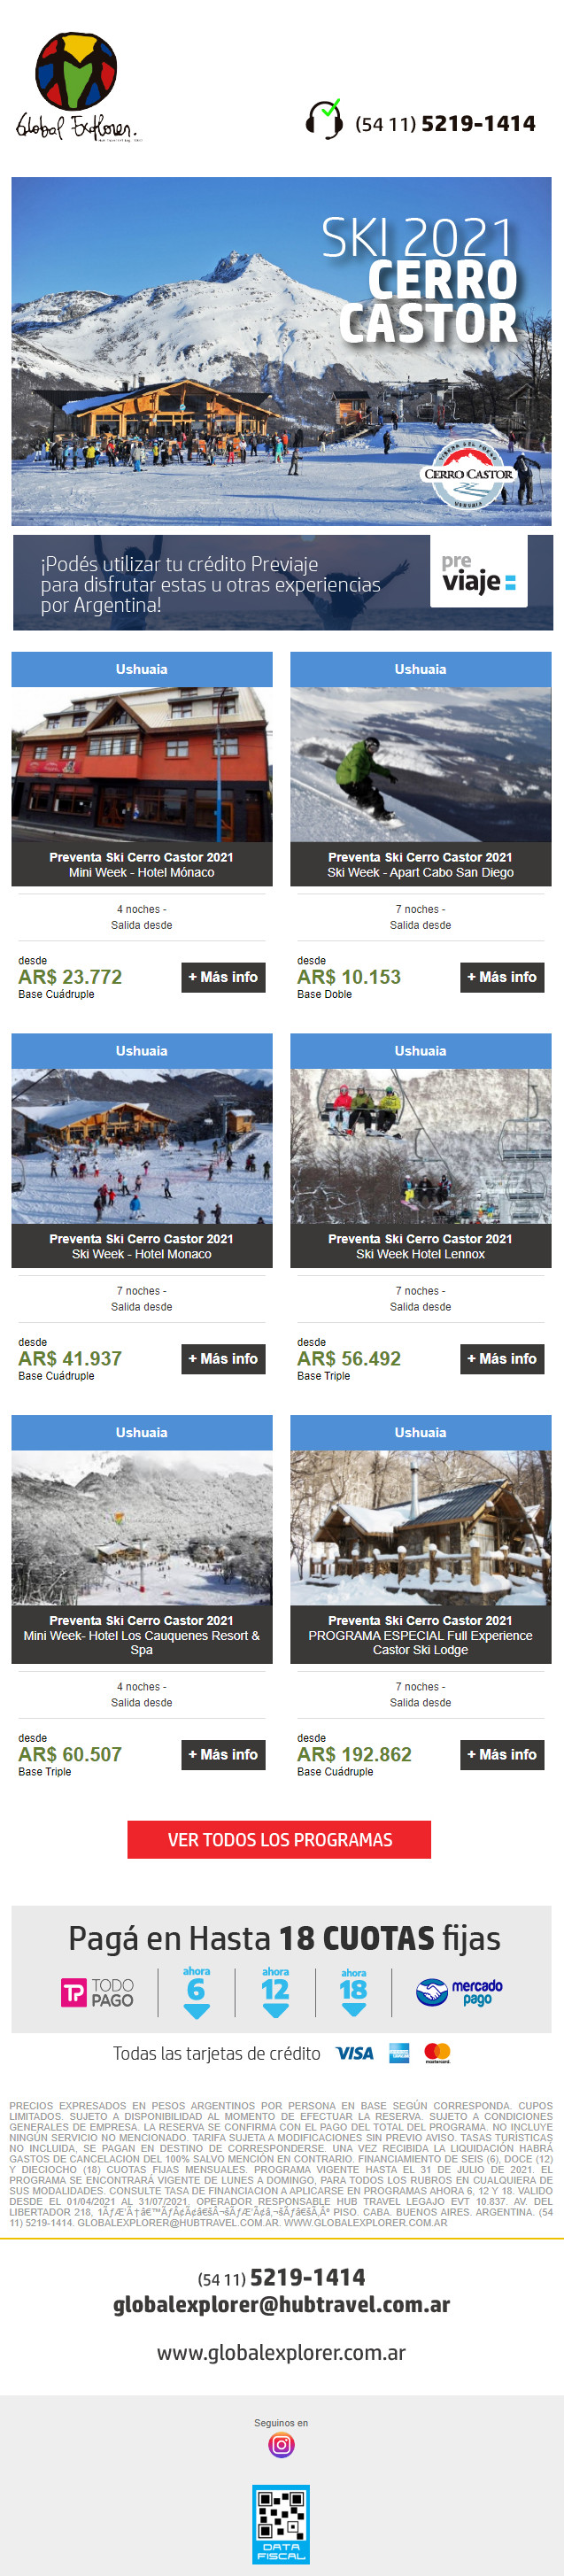Screen dimensions: 564x2576
Task: Click the Mastercard icon
Action: pos(437,2053)
